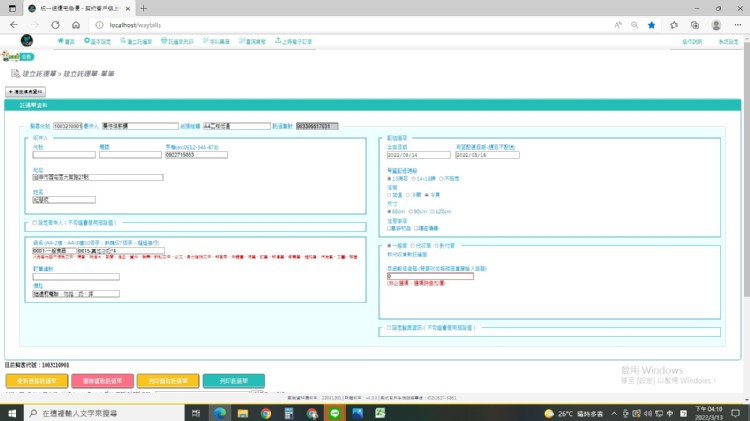The width and height of the screenshot is (750, 421).
Task: Open Task View on taskbar
Action: tap(196, 413)
